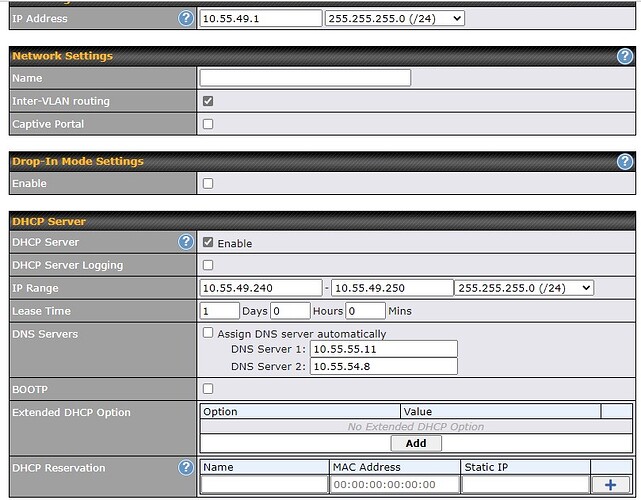Click the help icon beside IP Address
641x500 pixels.
(185, 18)
